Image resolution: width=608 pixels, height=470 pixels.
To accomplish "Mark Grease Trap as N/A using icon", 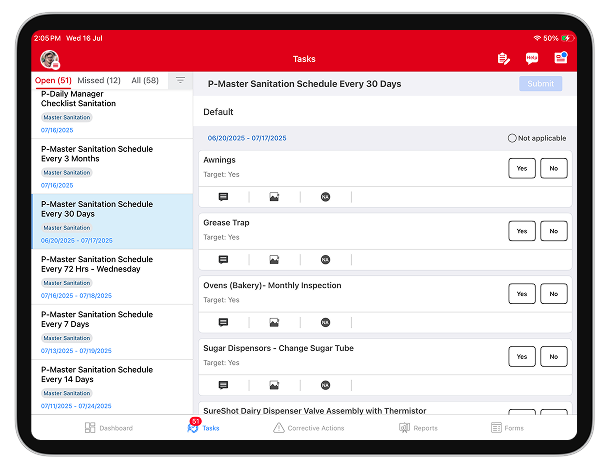I will point(325,260).
